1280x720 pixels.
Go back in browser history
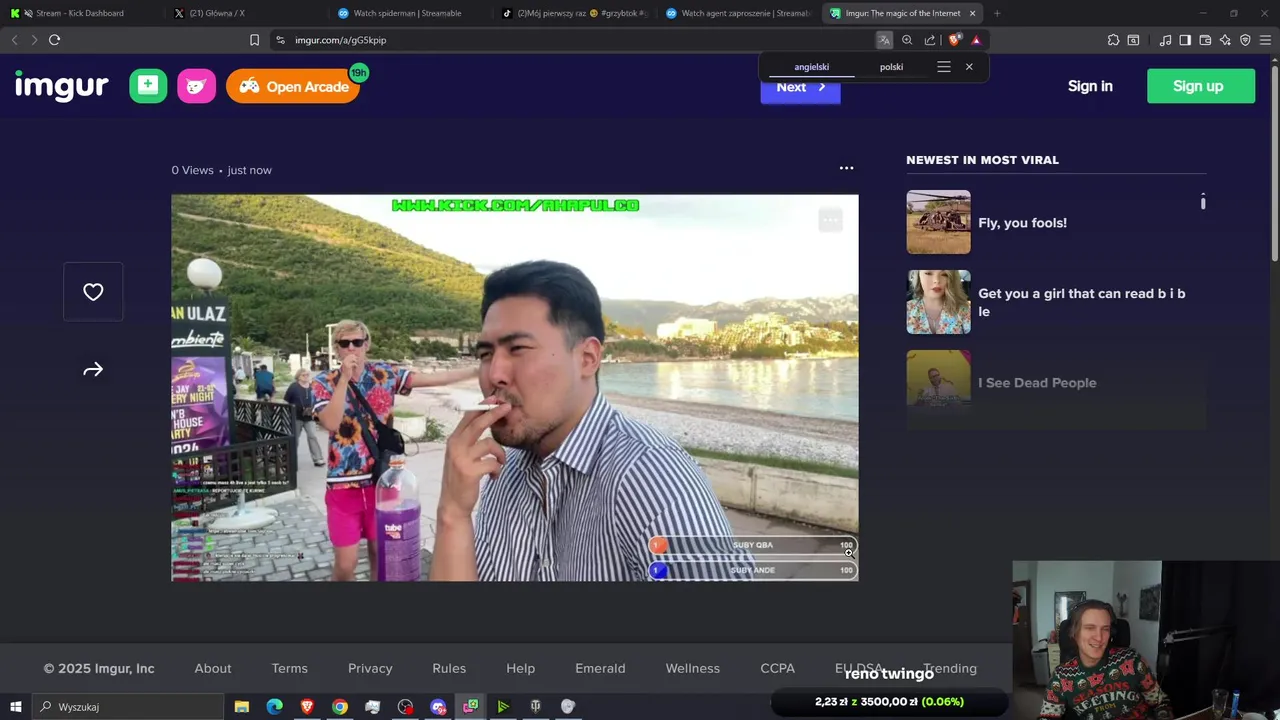click(14, 40)
